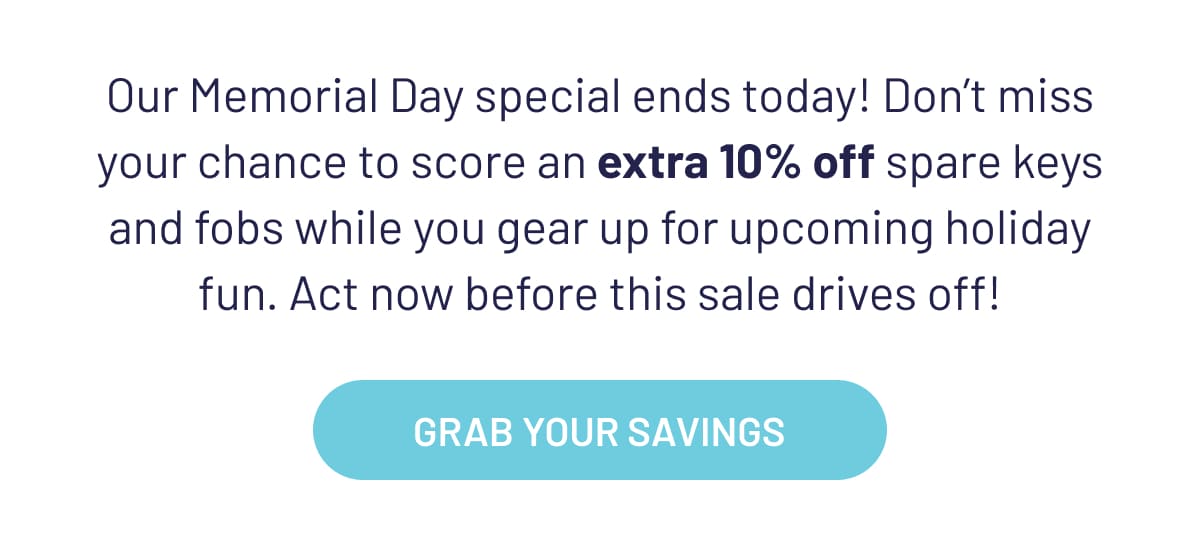Click the word 'score'

click(464, 165)
